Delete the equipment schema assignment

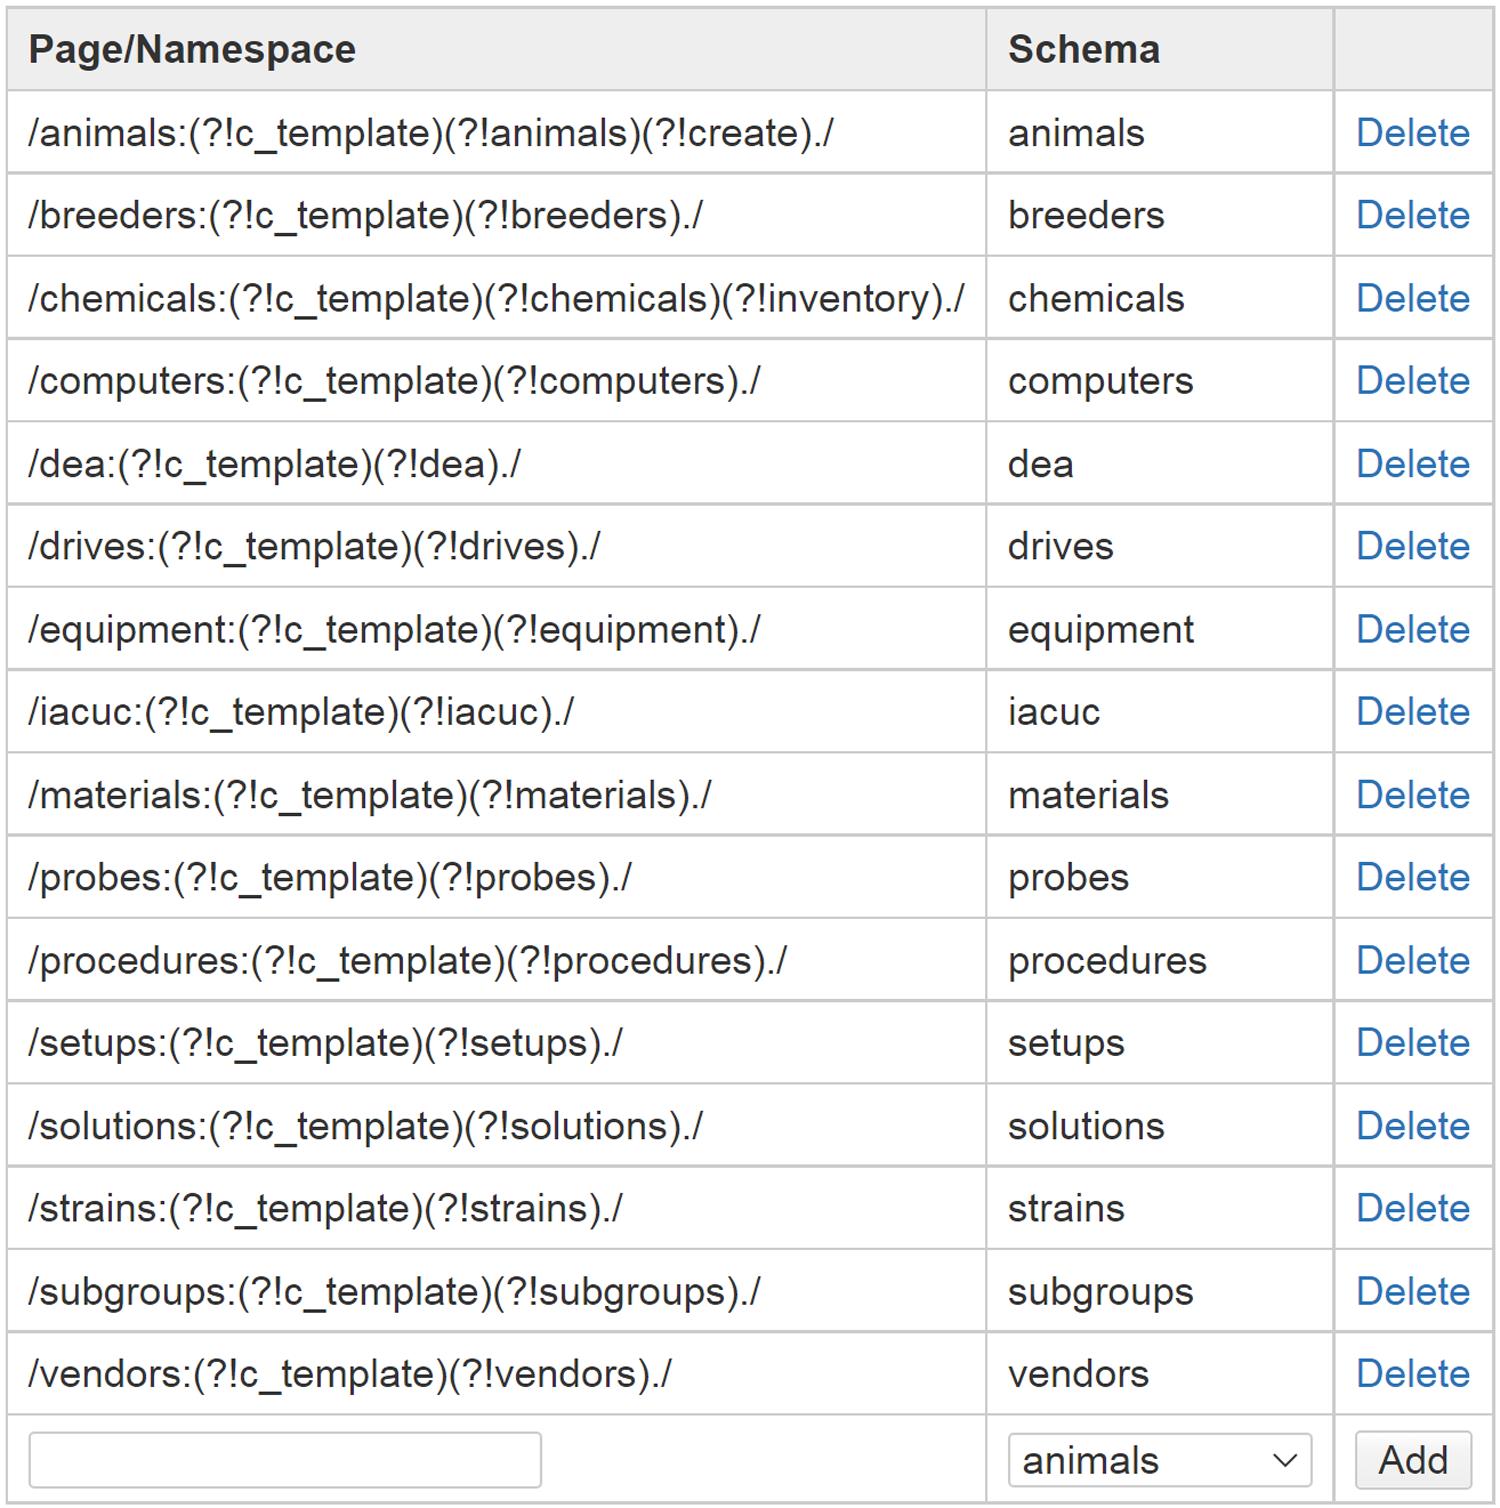click(1412, 629)
